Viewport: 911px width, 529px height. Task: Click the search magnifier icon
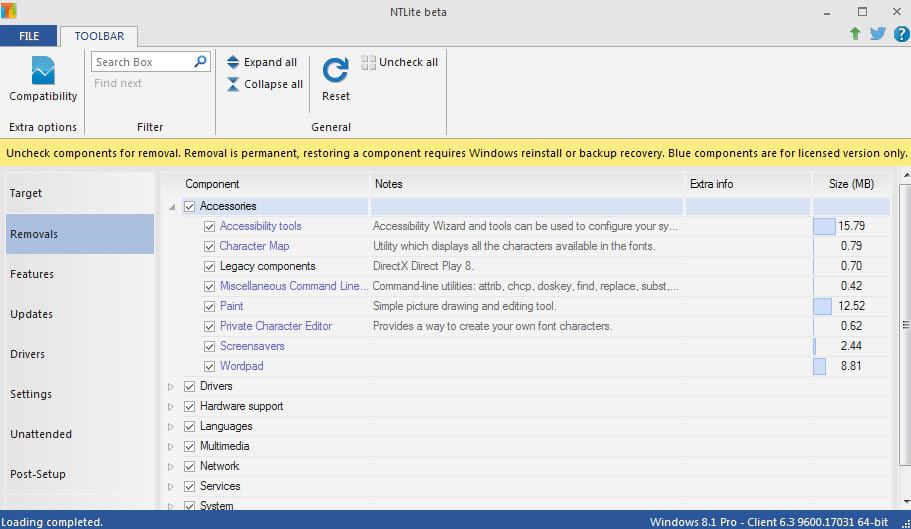pyautogui.click(x=201, y=62)
